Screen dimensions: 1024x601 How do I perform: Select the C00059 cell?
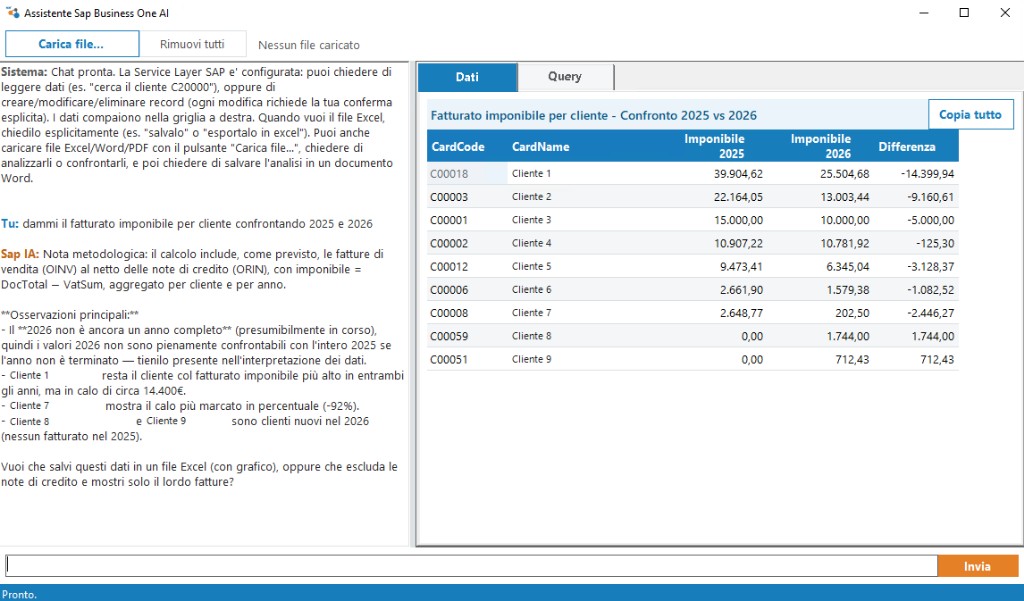tap(468, 336)
